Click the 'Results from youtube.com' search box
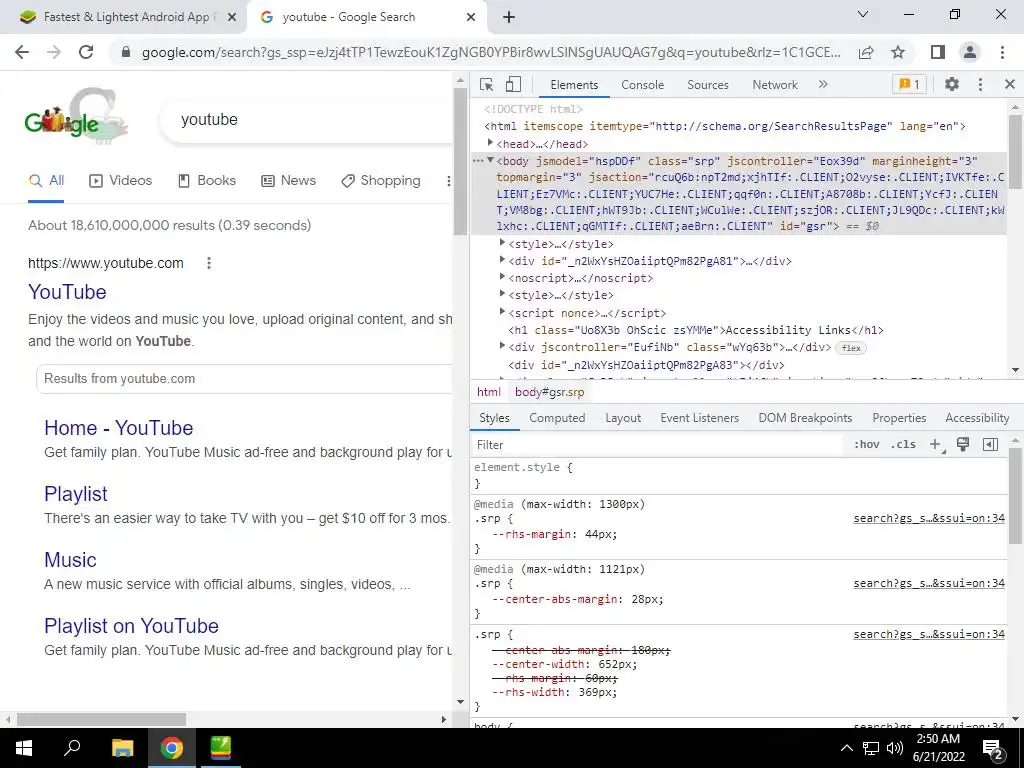 click(244, 379)
